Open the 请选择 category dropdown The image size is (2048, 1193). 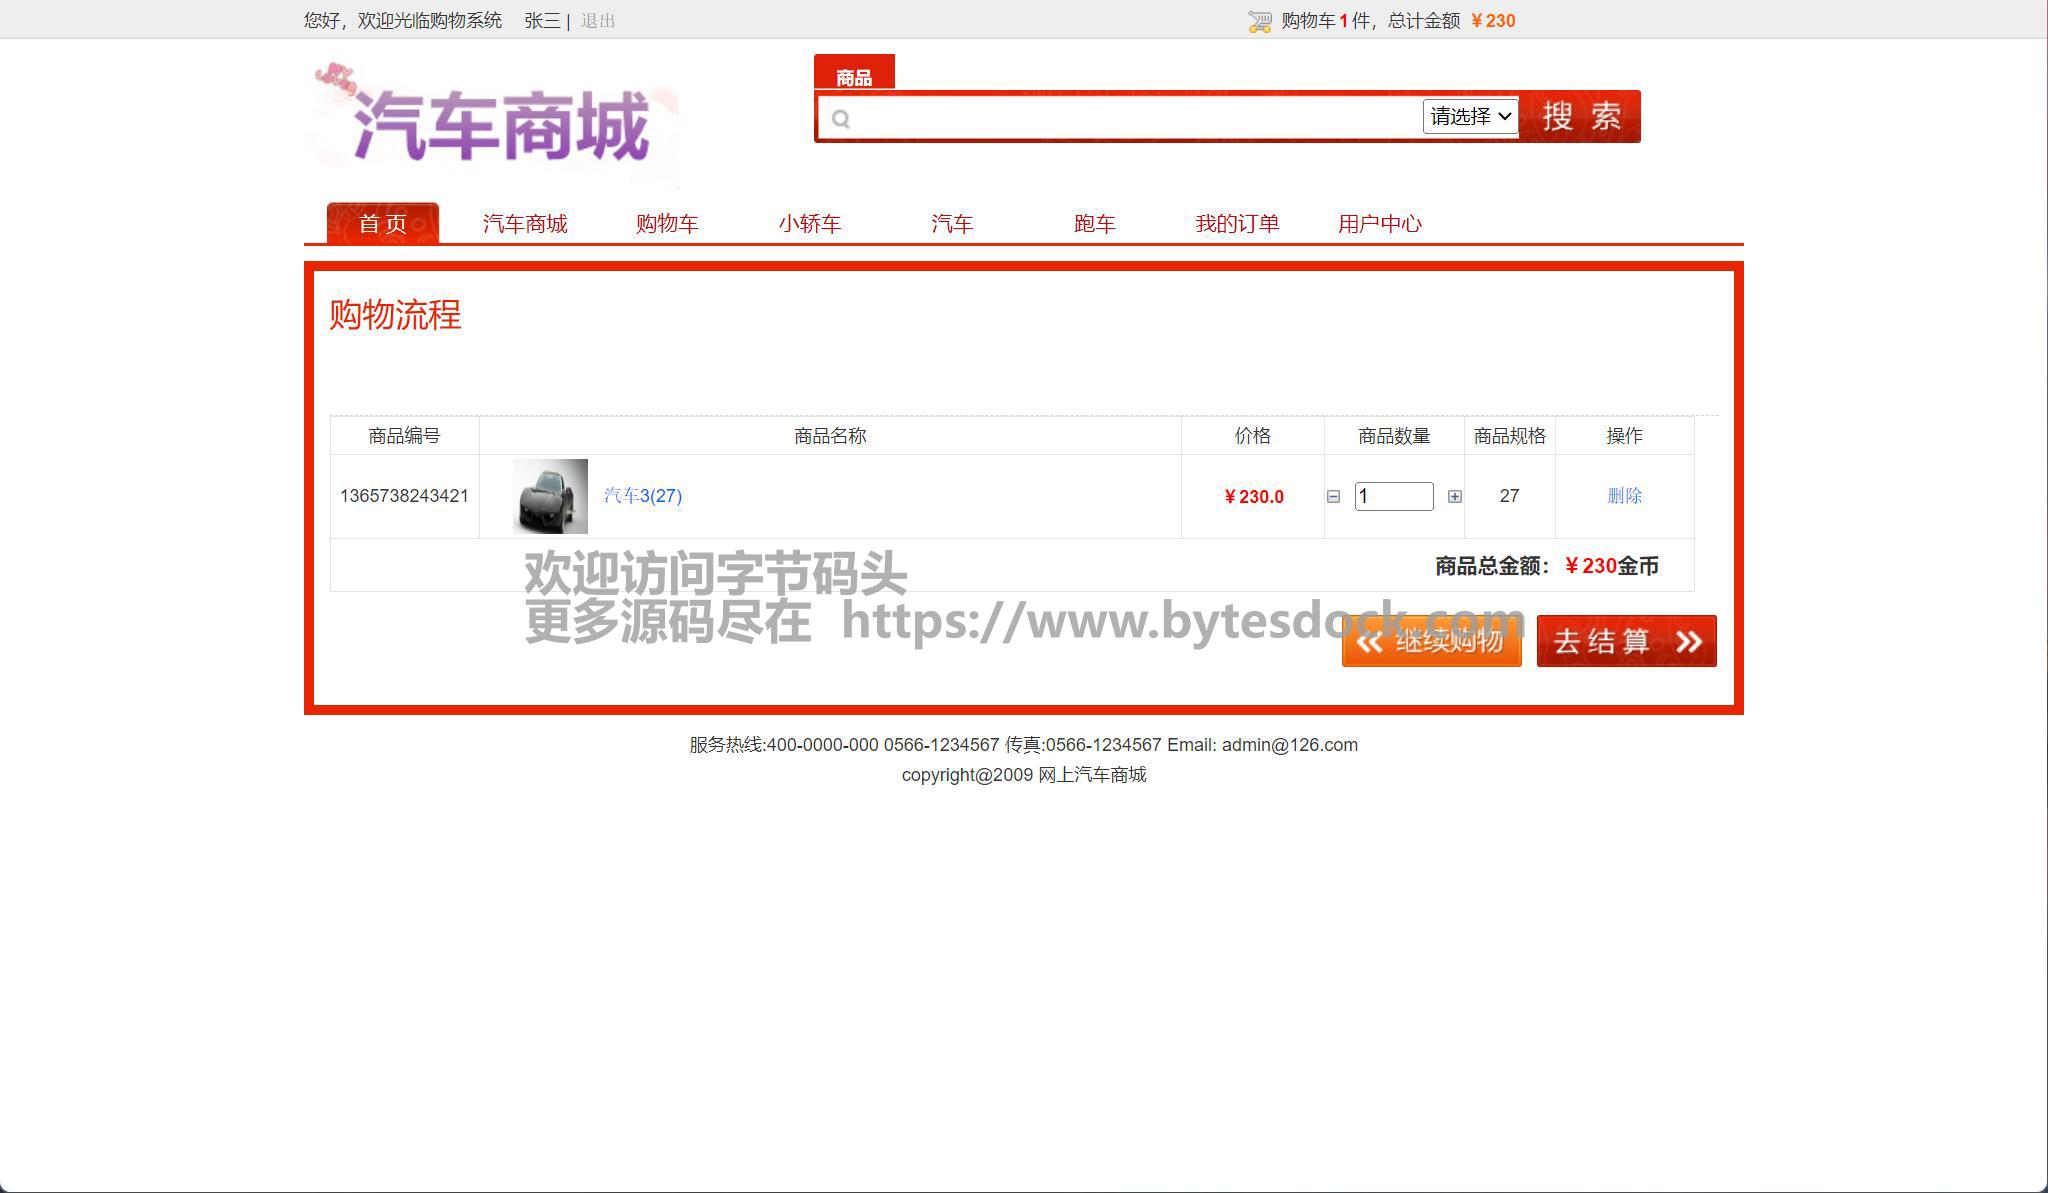click(1469, 117)
